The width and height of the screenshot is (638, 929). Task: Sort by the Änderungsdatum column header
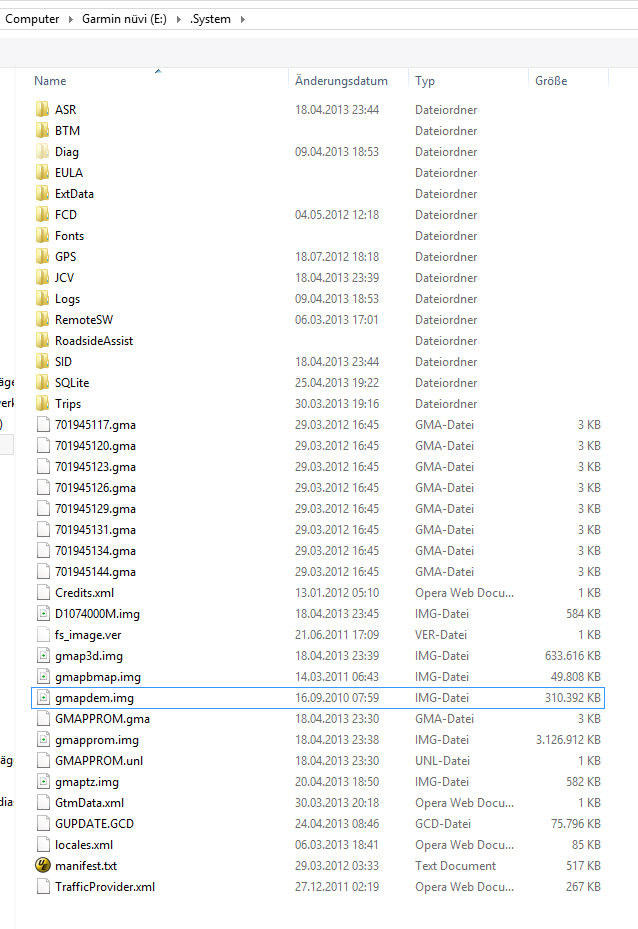point(340,81)
